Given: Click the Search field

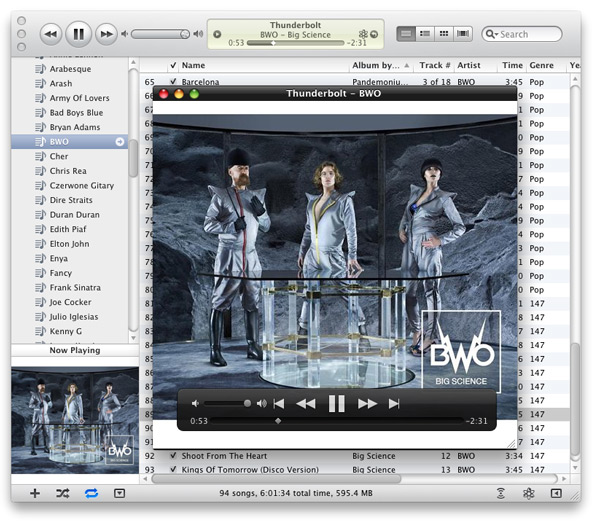Looking at the screenshot, I should tap(522, 34).
